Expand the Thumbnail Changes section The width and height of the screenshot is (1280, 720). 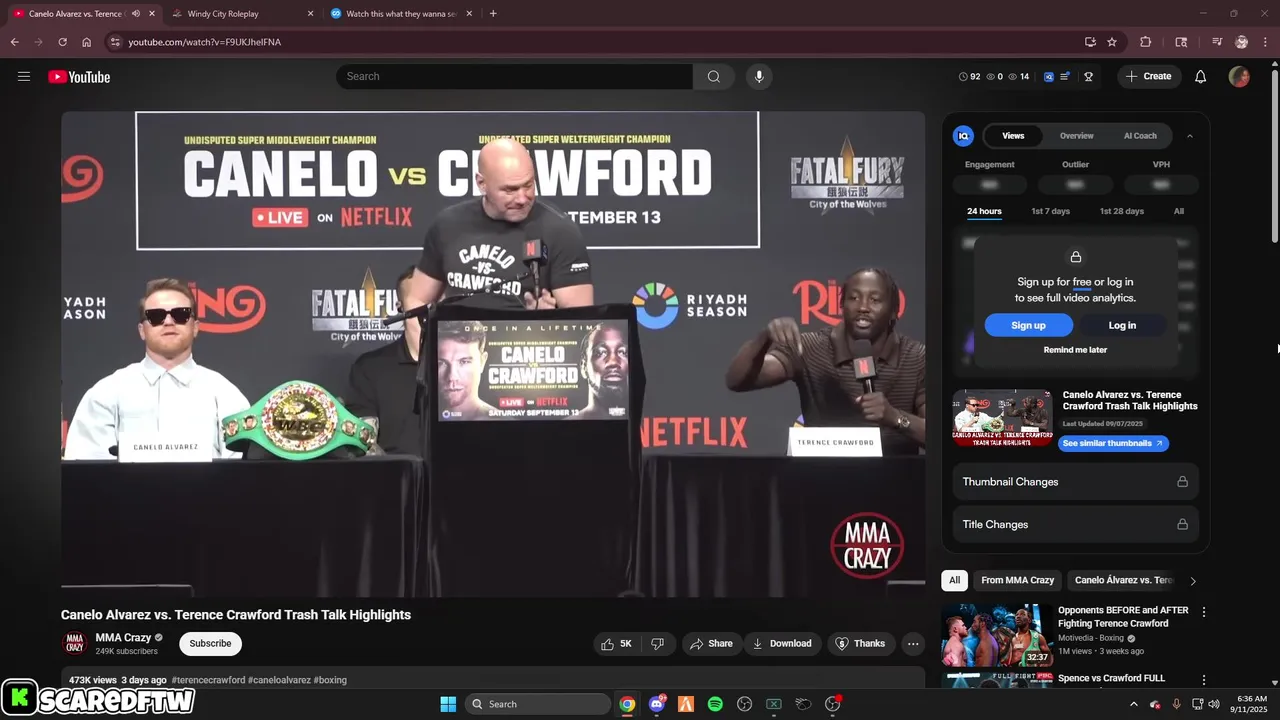[x=1075, y=482]
